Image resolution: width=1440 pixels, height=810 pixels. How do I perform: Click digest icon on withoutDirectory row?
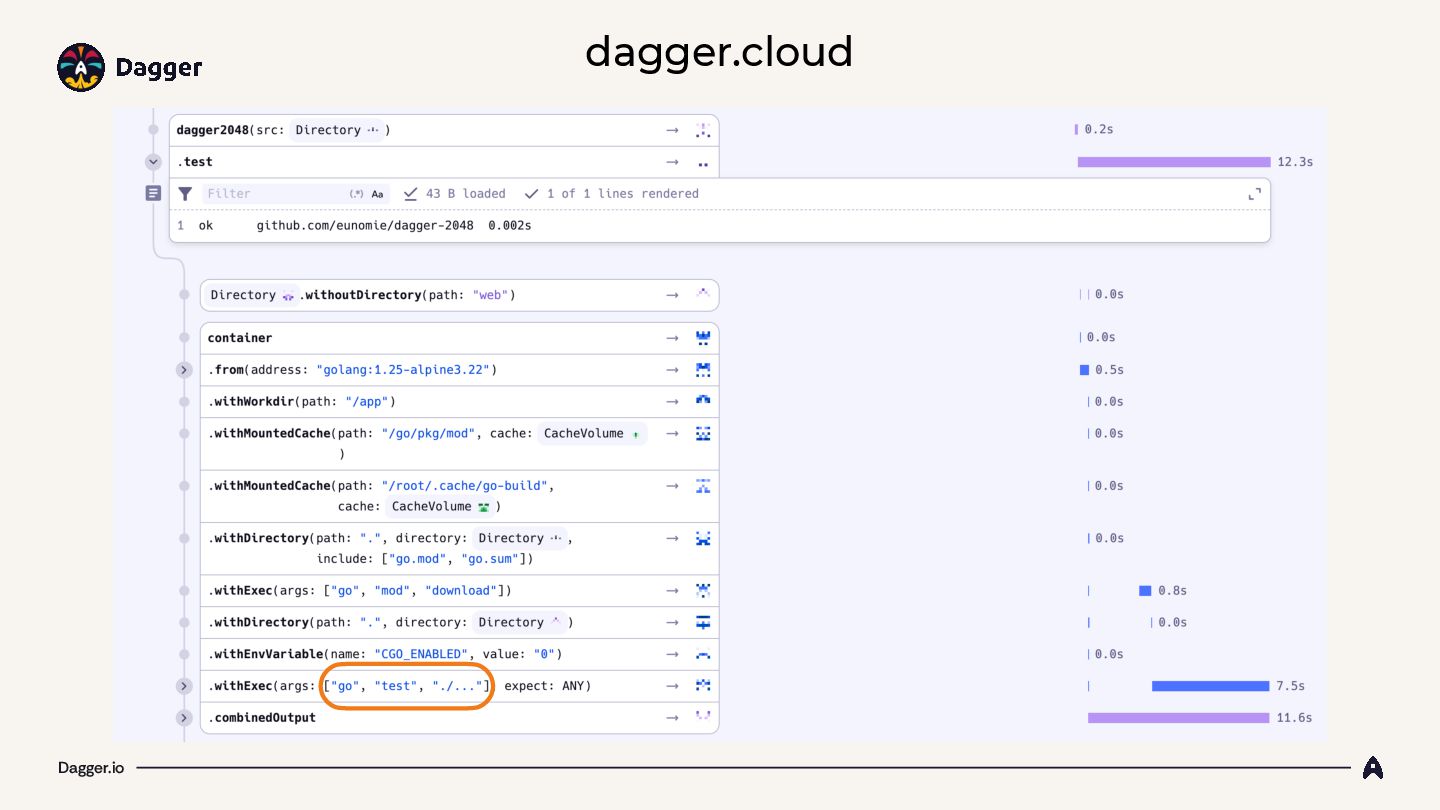point(703,293)
